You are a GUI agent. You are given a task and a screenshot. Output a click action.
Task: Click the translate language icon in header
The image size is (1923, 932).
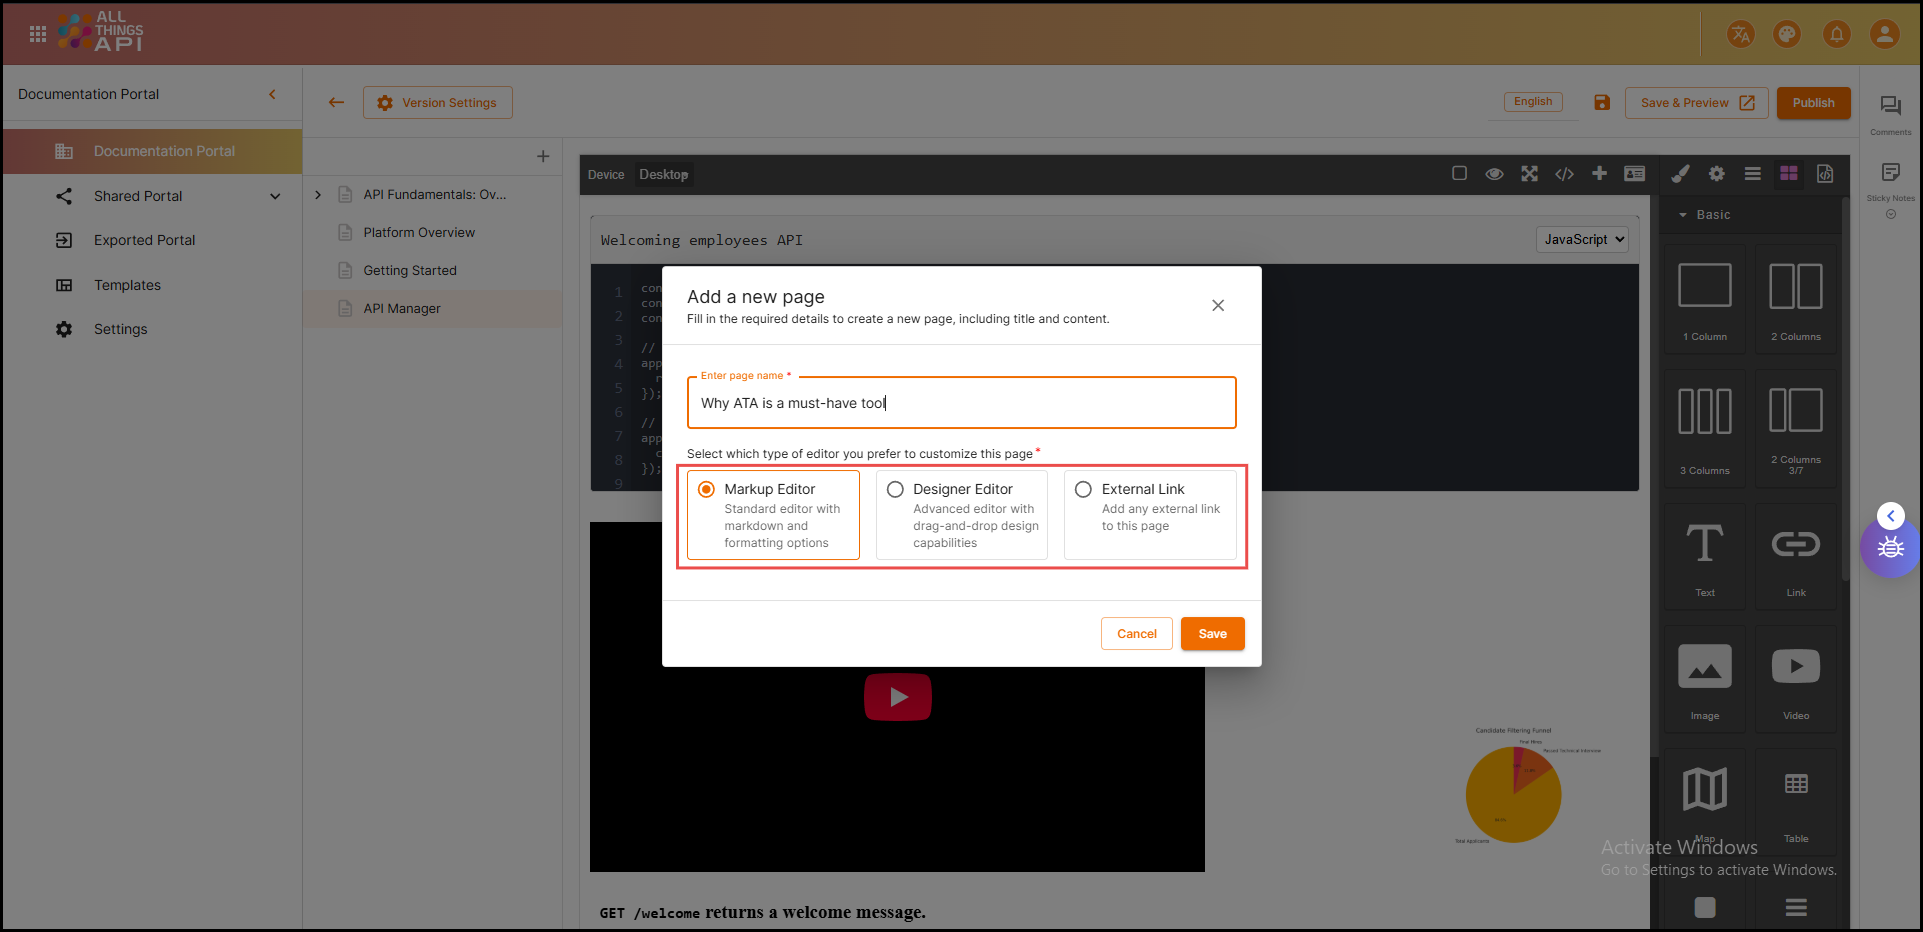pos(1741,35)
